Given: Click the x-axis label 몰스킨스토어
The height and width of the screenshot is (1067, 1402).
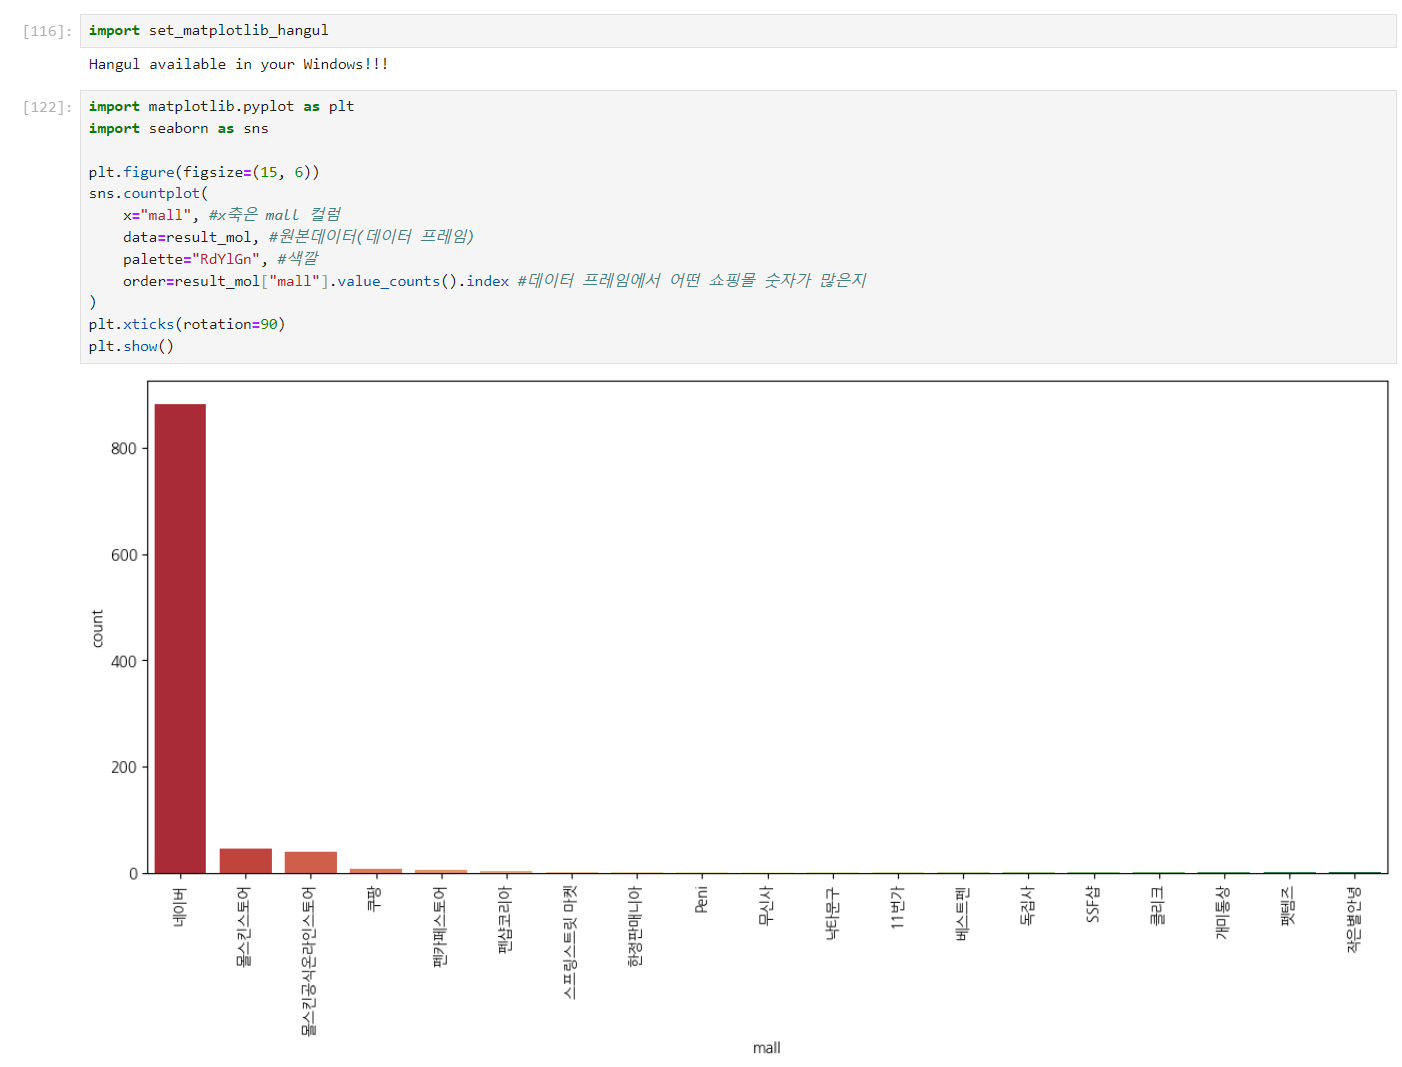Looking at the screenshot, I should pyautogui.click(x=244, y=926).
